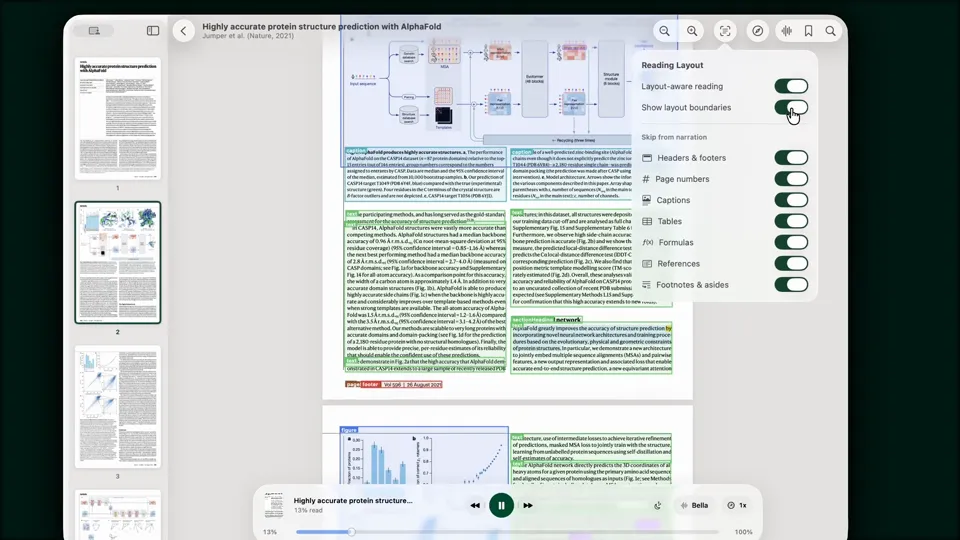The image size is (960, 540).
Task: Click the 'Jumper et al. (Nature, 2021)' subtitle
Action: [x=248, y=36]
